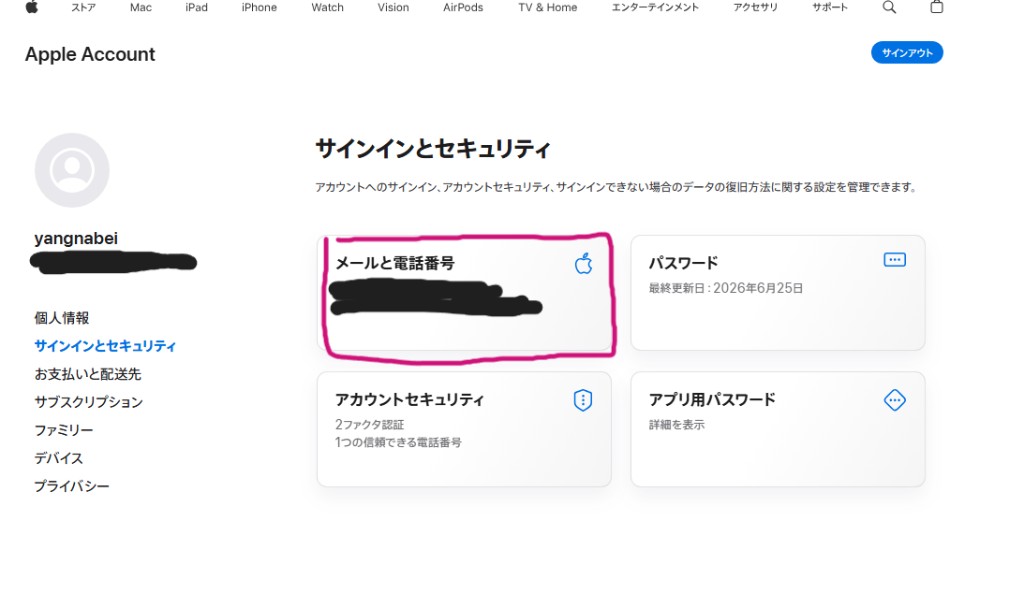Open the iPhone menu item
1024x608 pixels.
click(x=259, y=8)
